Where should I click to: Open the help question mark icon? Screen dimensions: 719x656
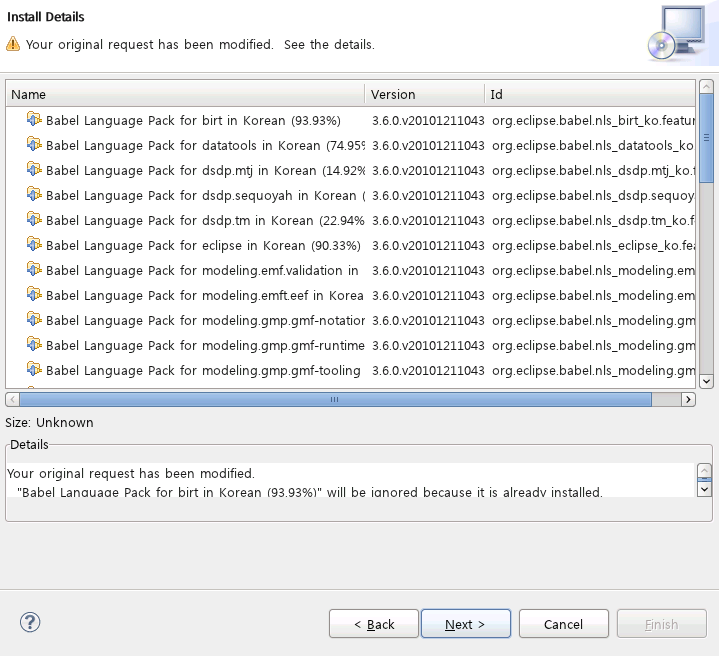pos(30,623)
